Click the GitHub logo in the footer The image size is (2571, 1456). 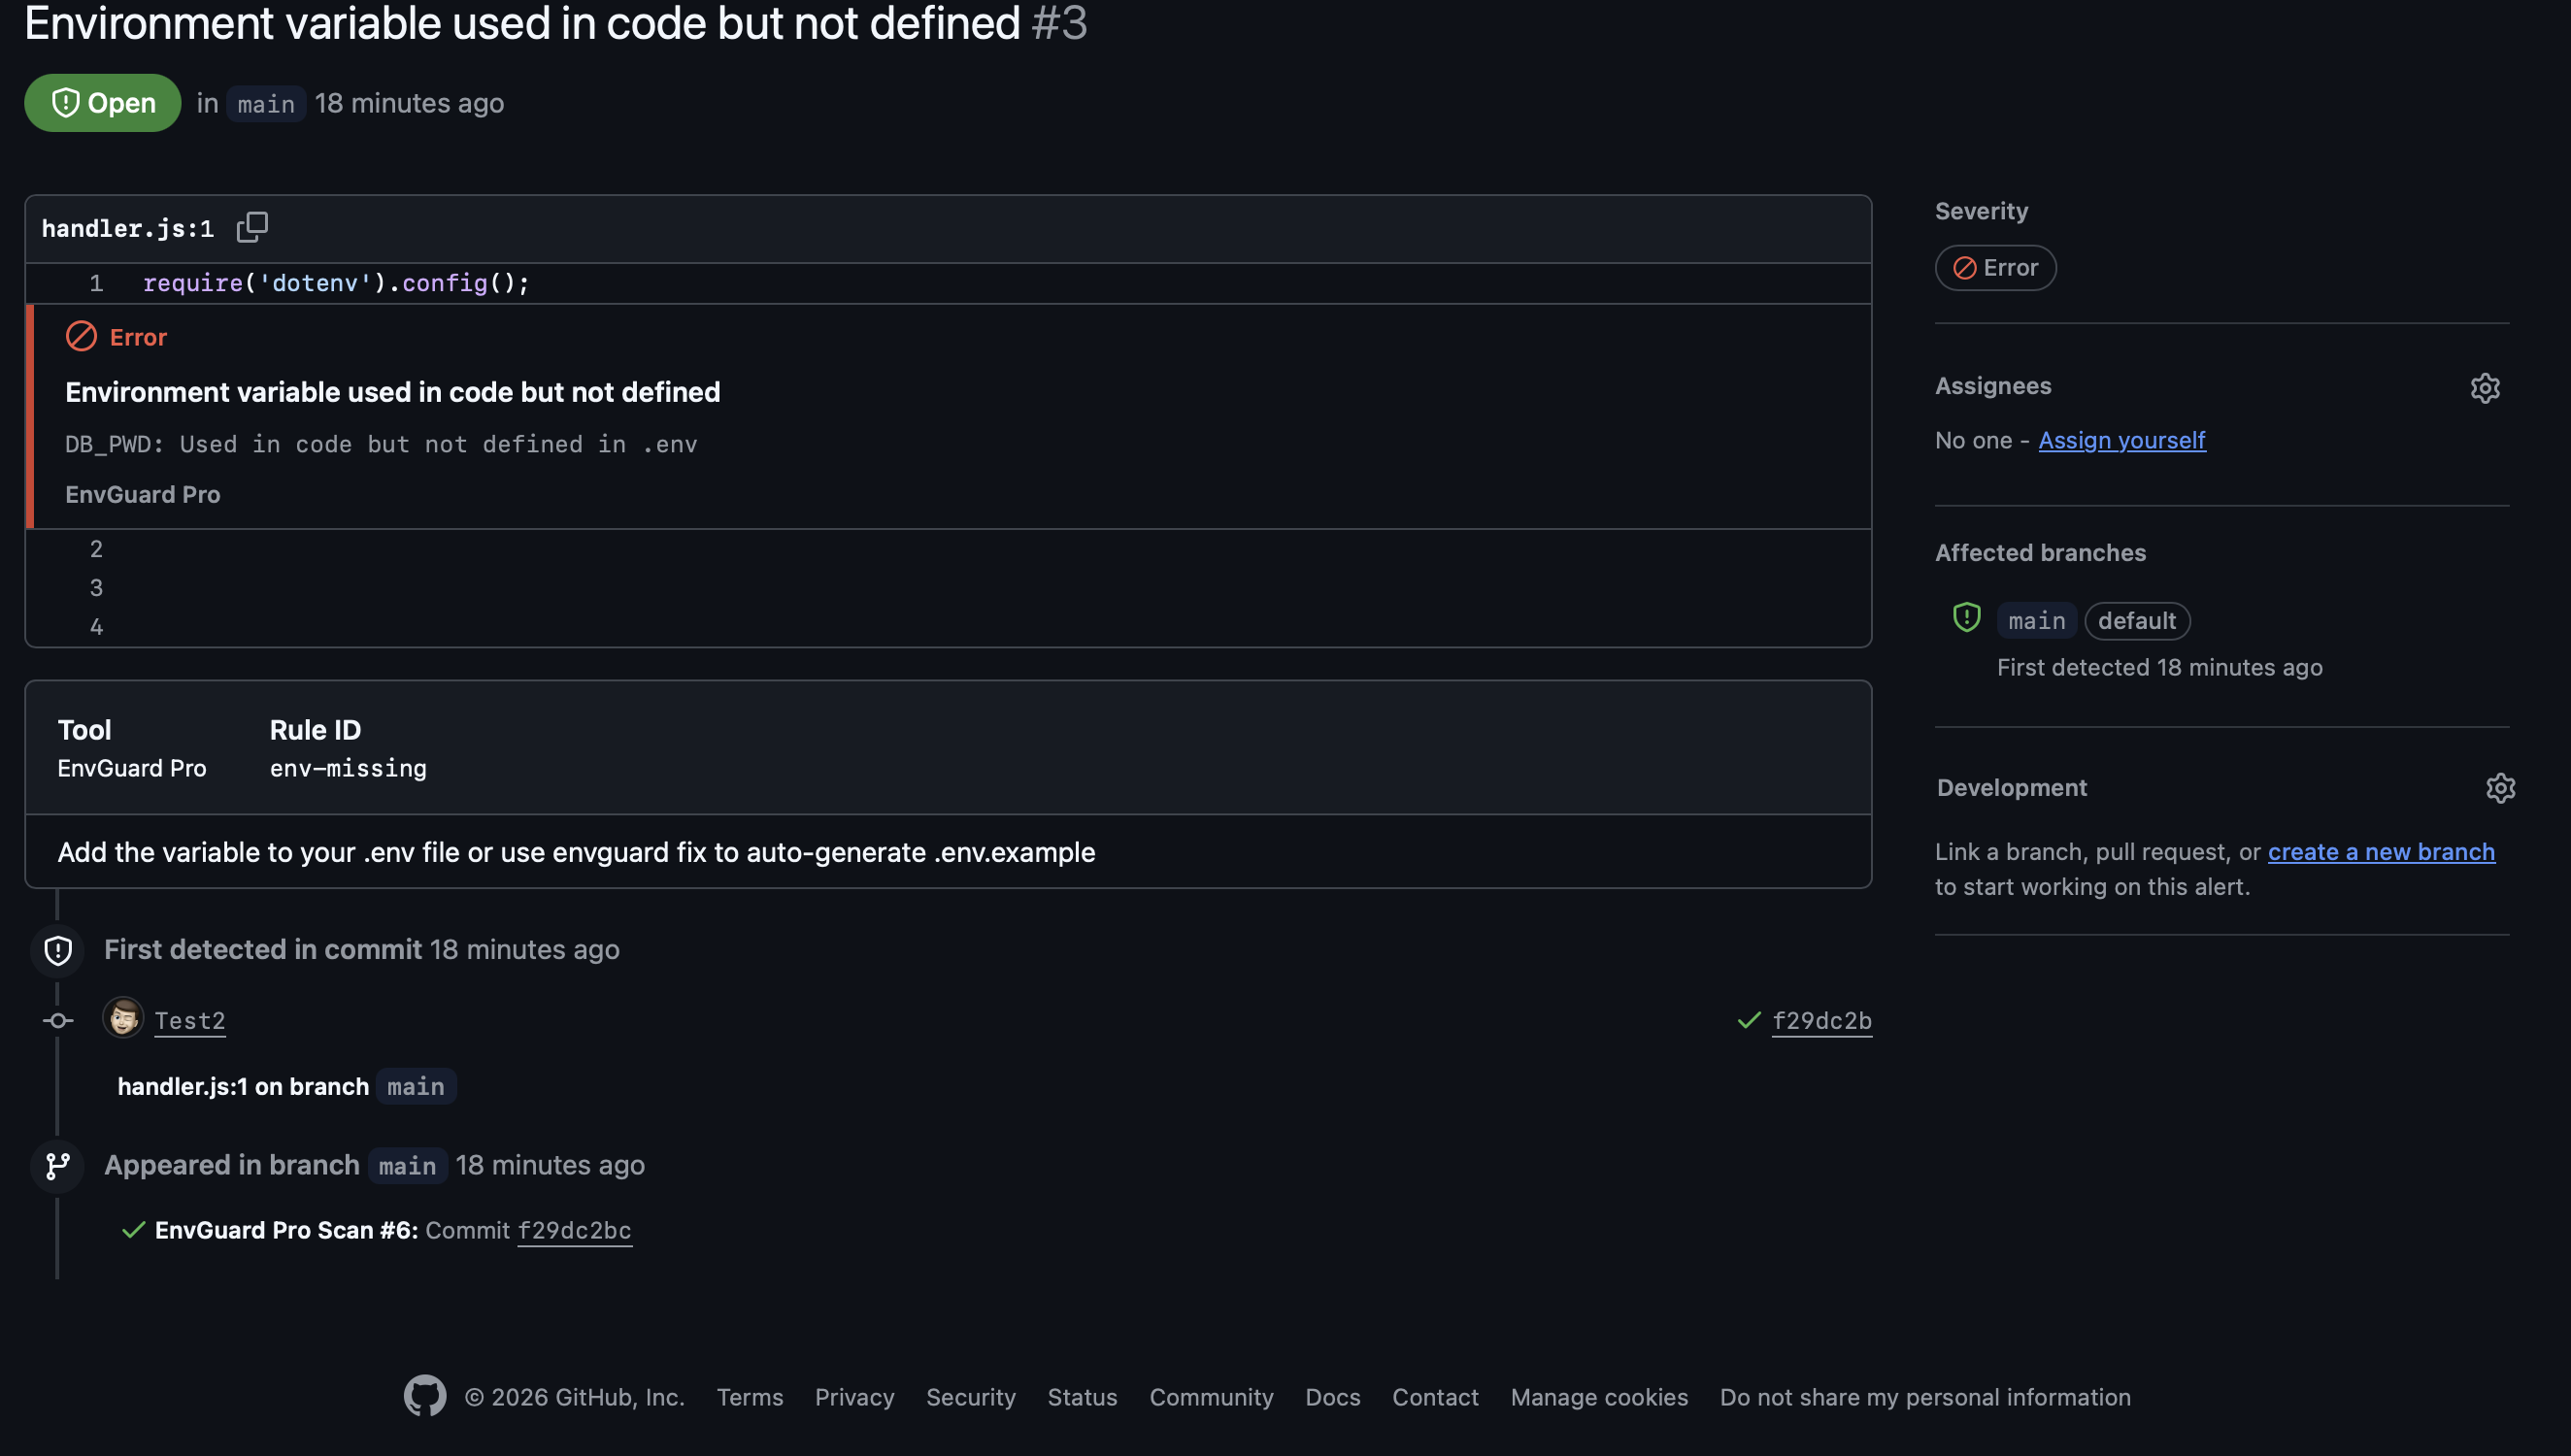coord(425,1396)
